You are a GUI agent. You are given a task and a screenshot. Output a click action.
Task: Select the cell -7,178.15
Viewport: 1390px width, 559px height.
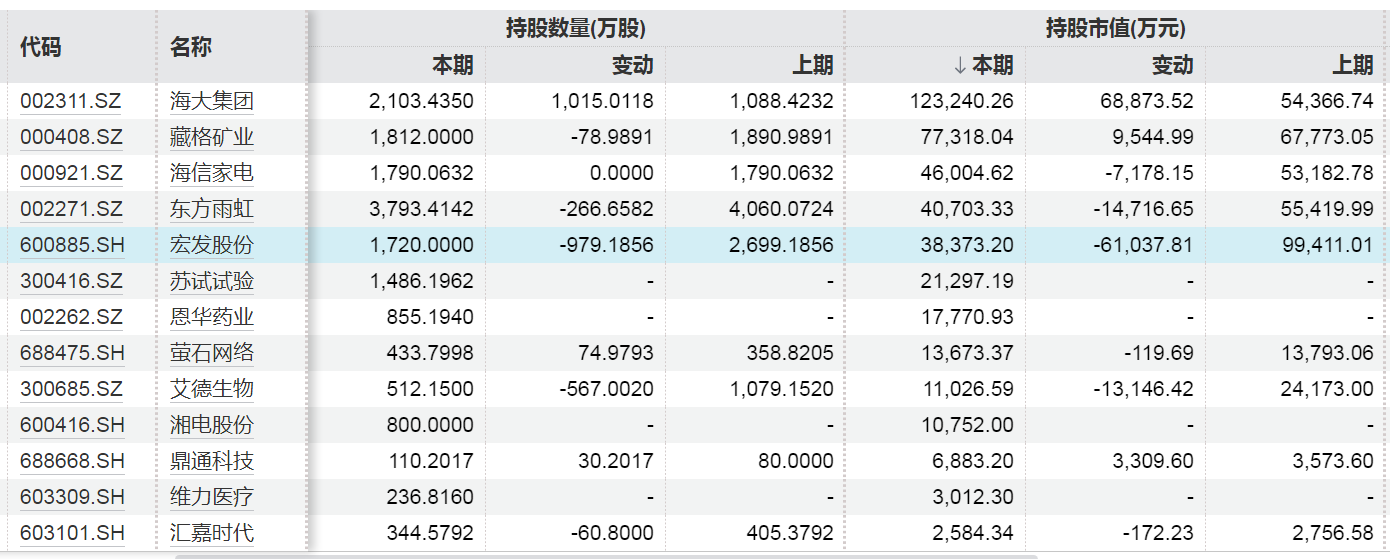[x=1149, y=173]
